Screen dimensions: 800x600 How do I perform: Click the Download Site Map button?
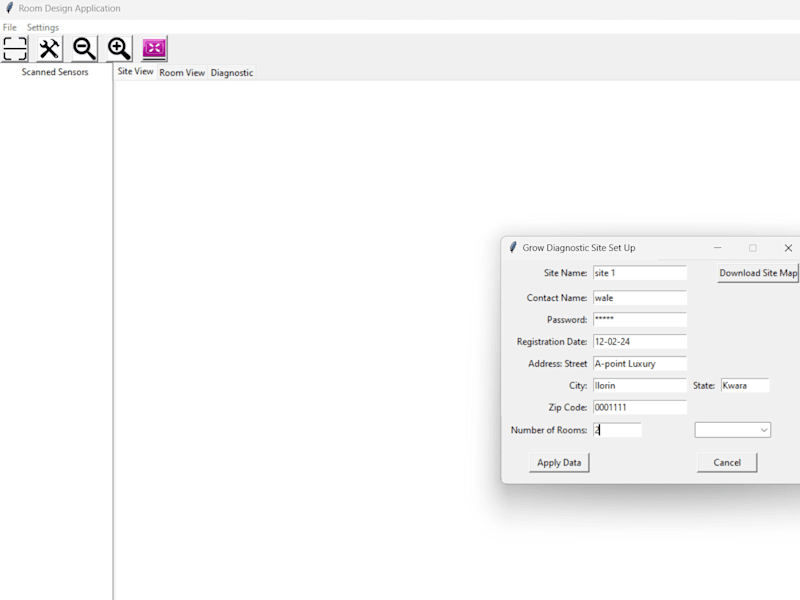click(x=758, y=273)
